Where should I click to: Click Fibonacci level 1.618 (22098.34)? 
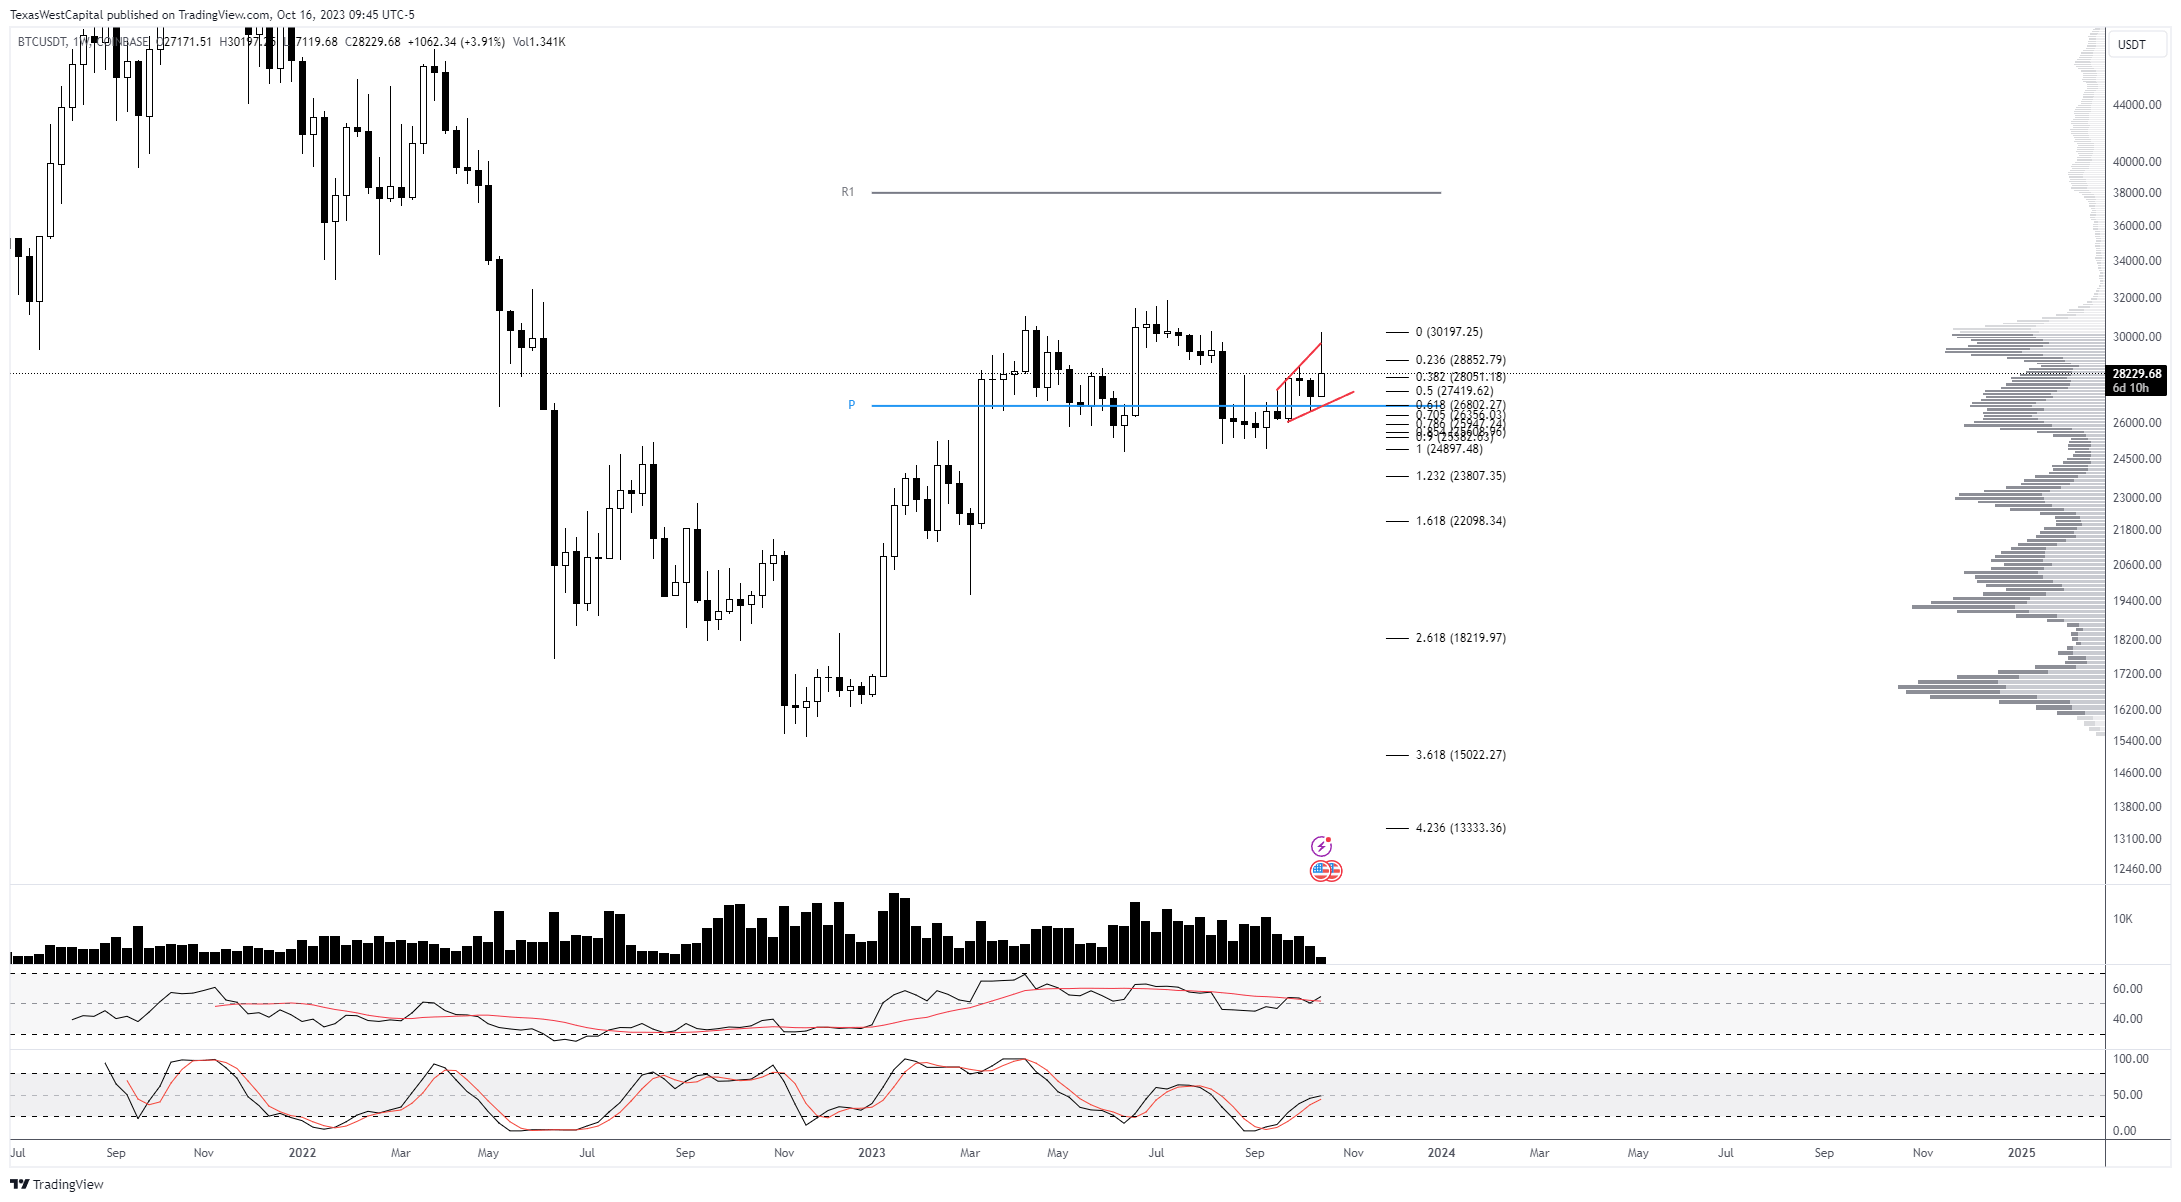pyautogui.click(x=1460, y=521)
